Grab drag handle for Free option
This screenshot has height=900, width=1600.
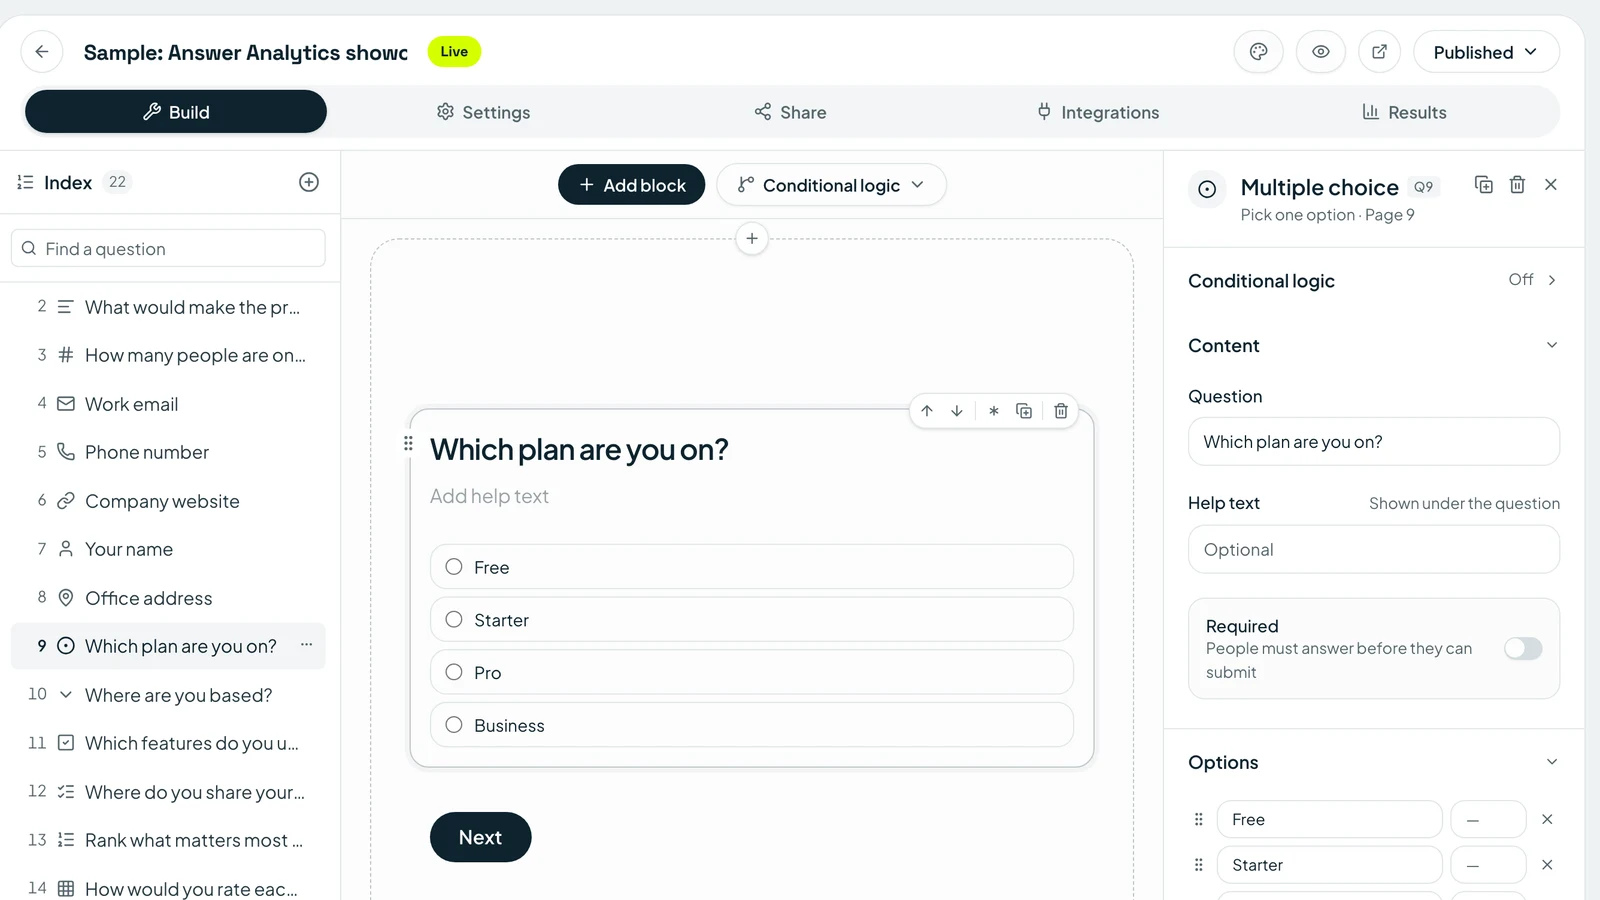pyautogui.click(x=1199, y=819)
